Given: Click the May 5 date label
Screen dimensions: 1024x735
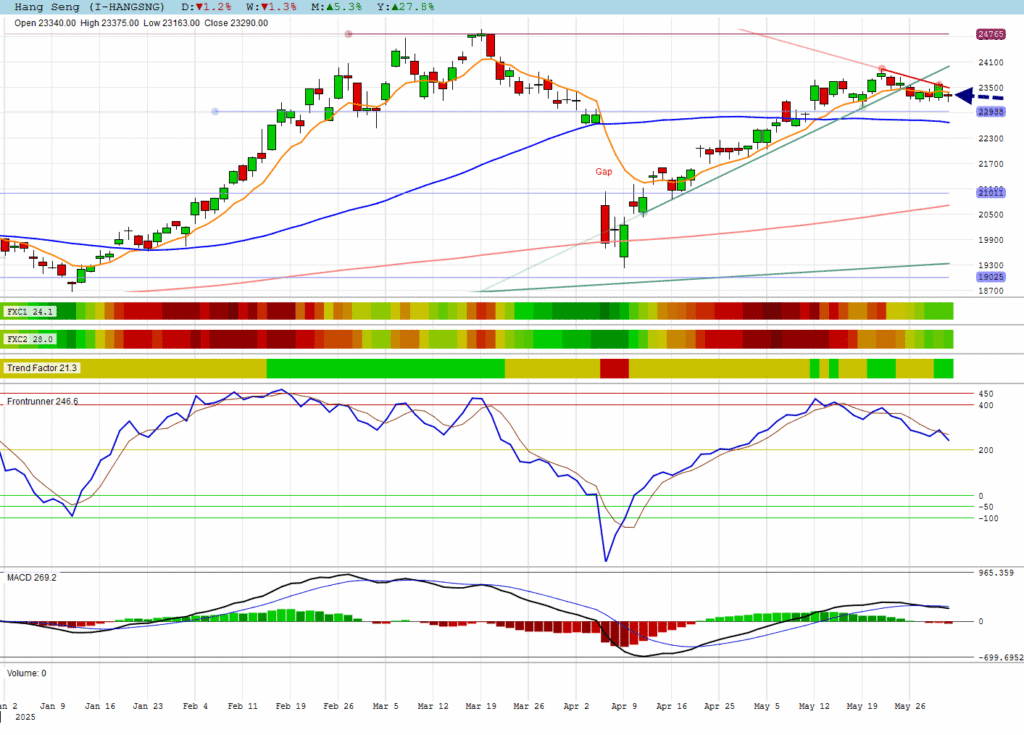Looking at the screenshot, I should coord(766,706).
